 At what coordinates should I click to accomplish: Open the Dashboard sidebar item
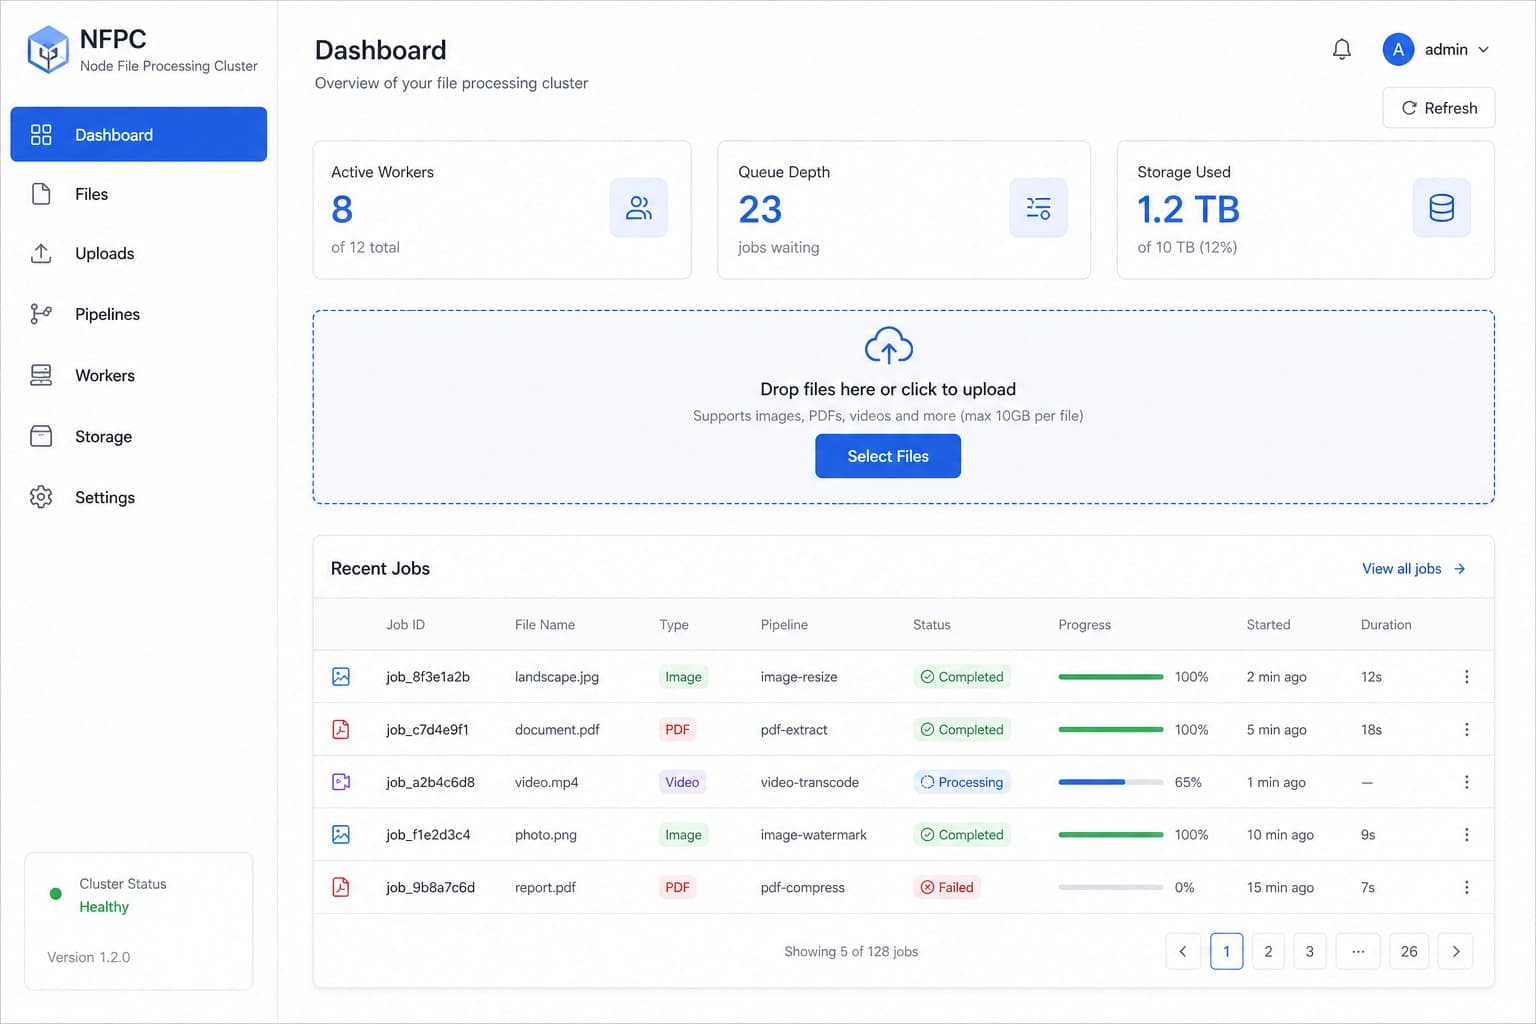[x=138, y=134]
